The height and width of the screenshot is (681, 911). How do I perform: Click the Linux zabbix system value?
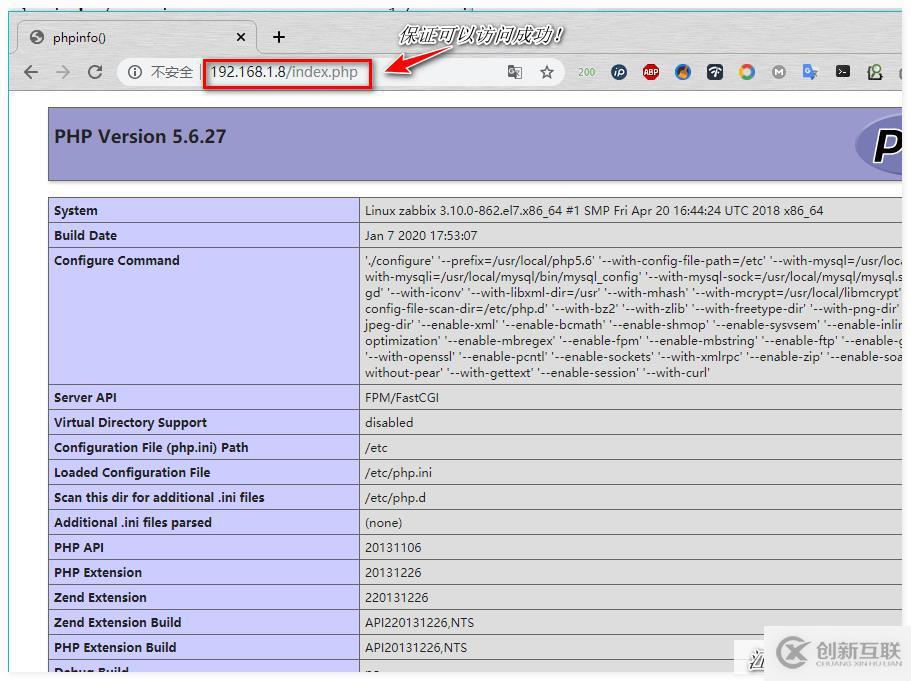[x=594, y=210]
